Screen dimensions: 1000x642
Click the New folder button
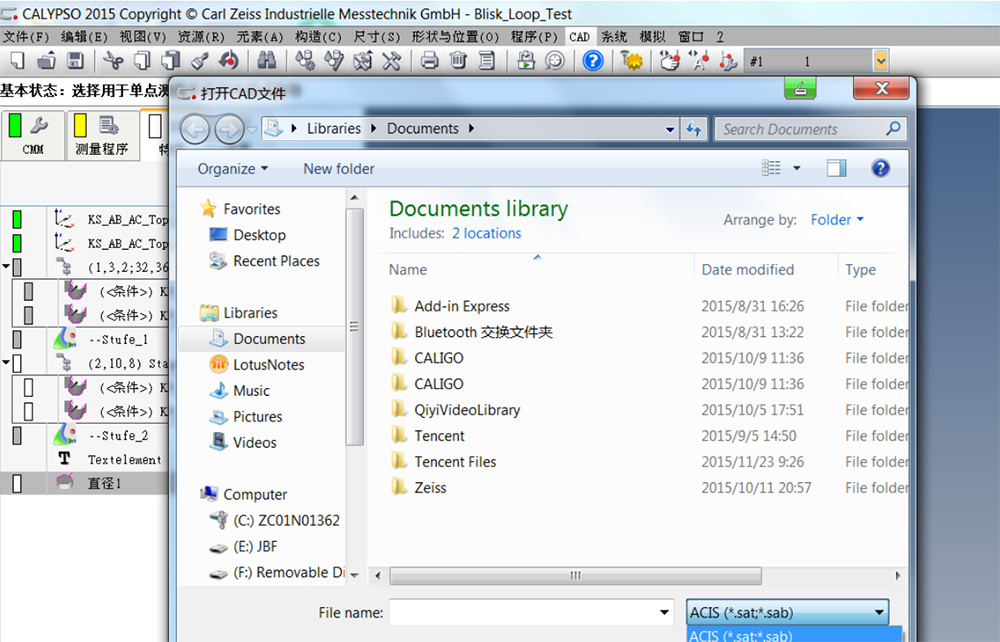click(x=339, y=169)
